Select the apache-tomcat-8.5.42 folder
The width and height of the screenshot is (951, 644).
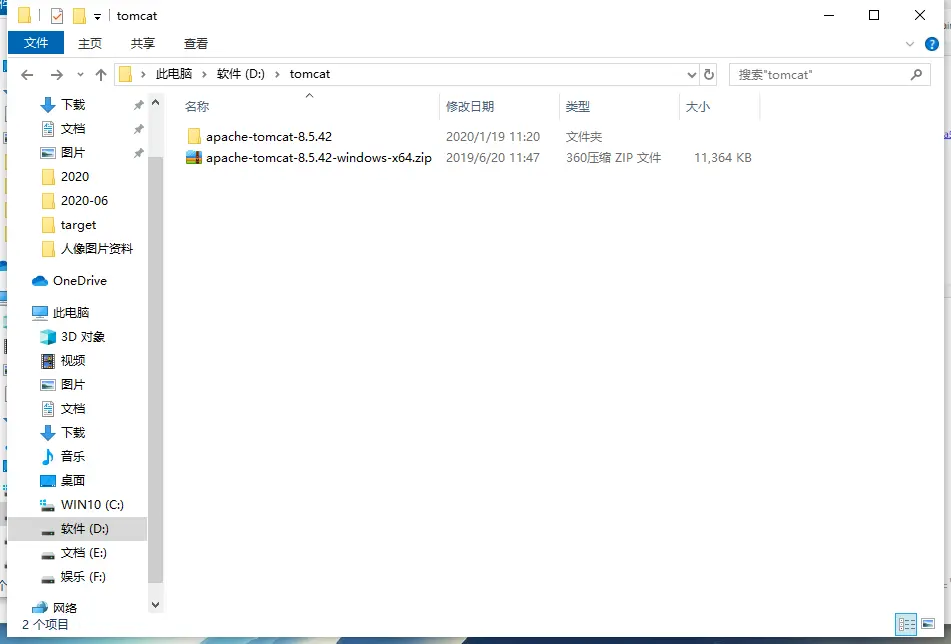tap(269, 136)
